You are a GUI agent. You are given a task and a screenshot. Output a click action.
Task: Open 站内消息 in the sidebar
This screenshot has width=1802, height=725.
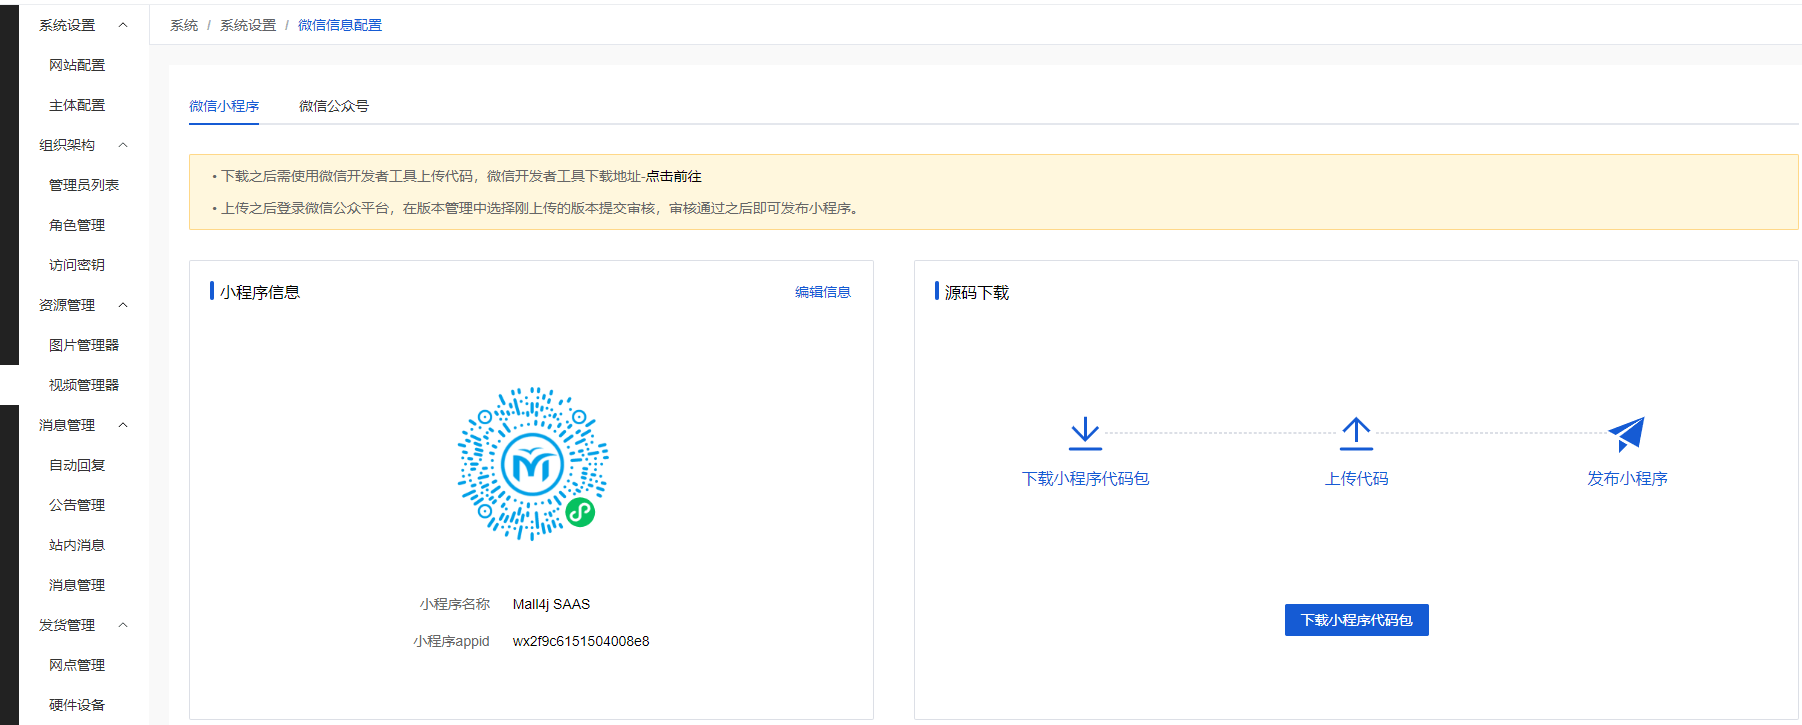[x=77, y=545]
